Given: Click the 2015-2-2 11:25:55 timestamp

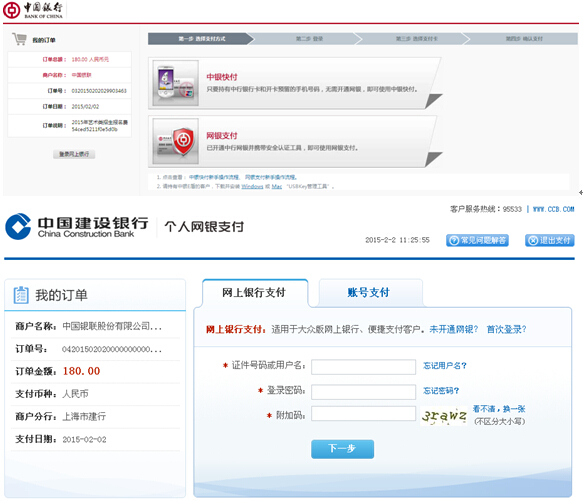Looking at the screenshot, I should point(397,240).
